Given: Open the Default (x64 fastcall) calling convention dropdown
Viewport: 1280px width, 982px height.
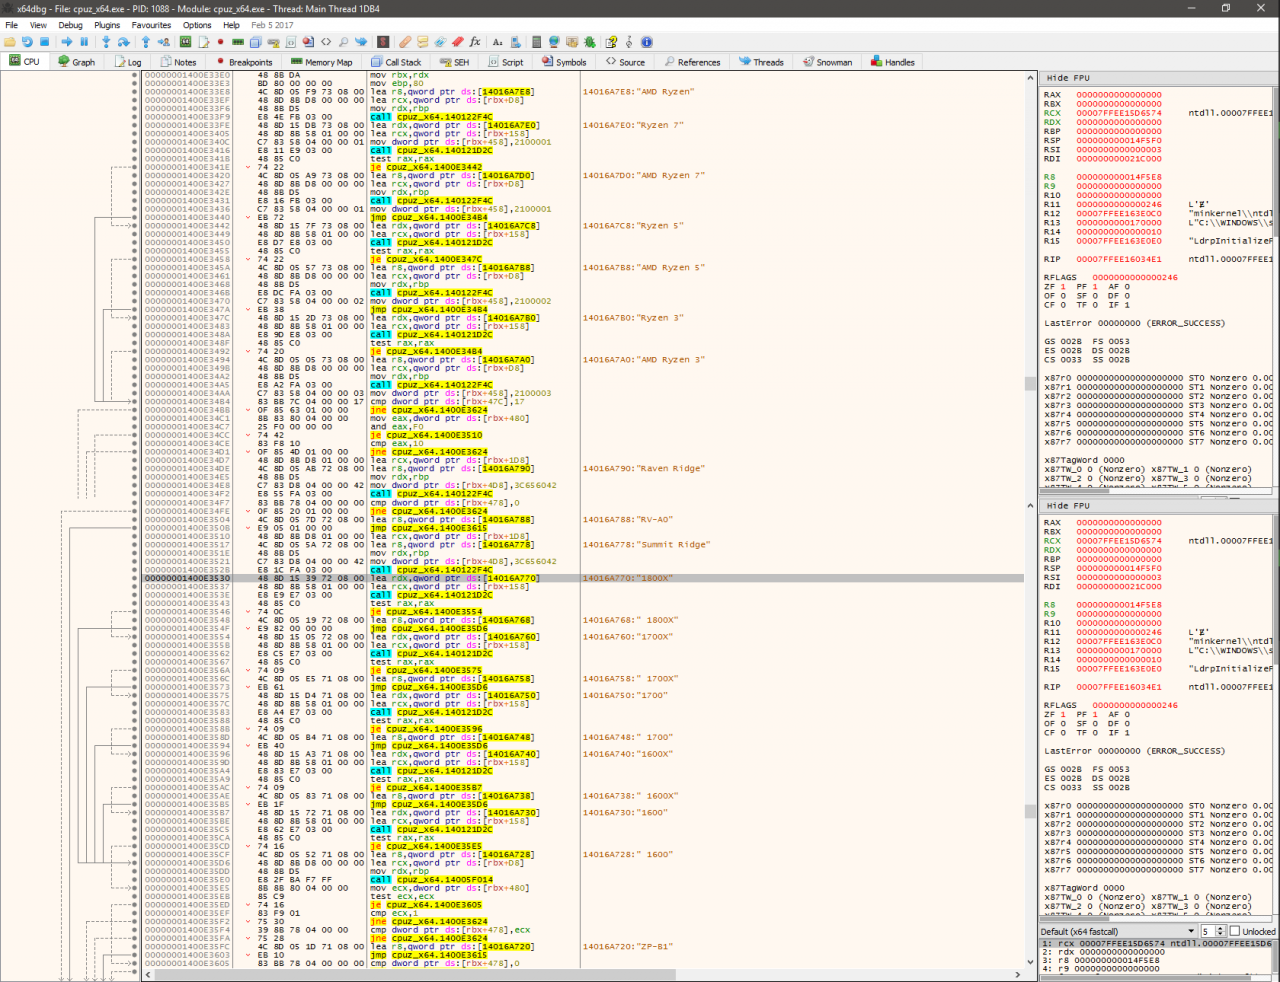Looking at the screenshot, I should 1119,931.
